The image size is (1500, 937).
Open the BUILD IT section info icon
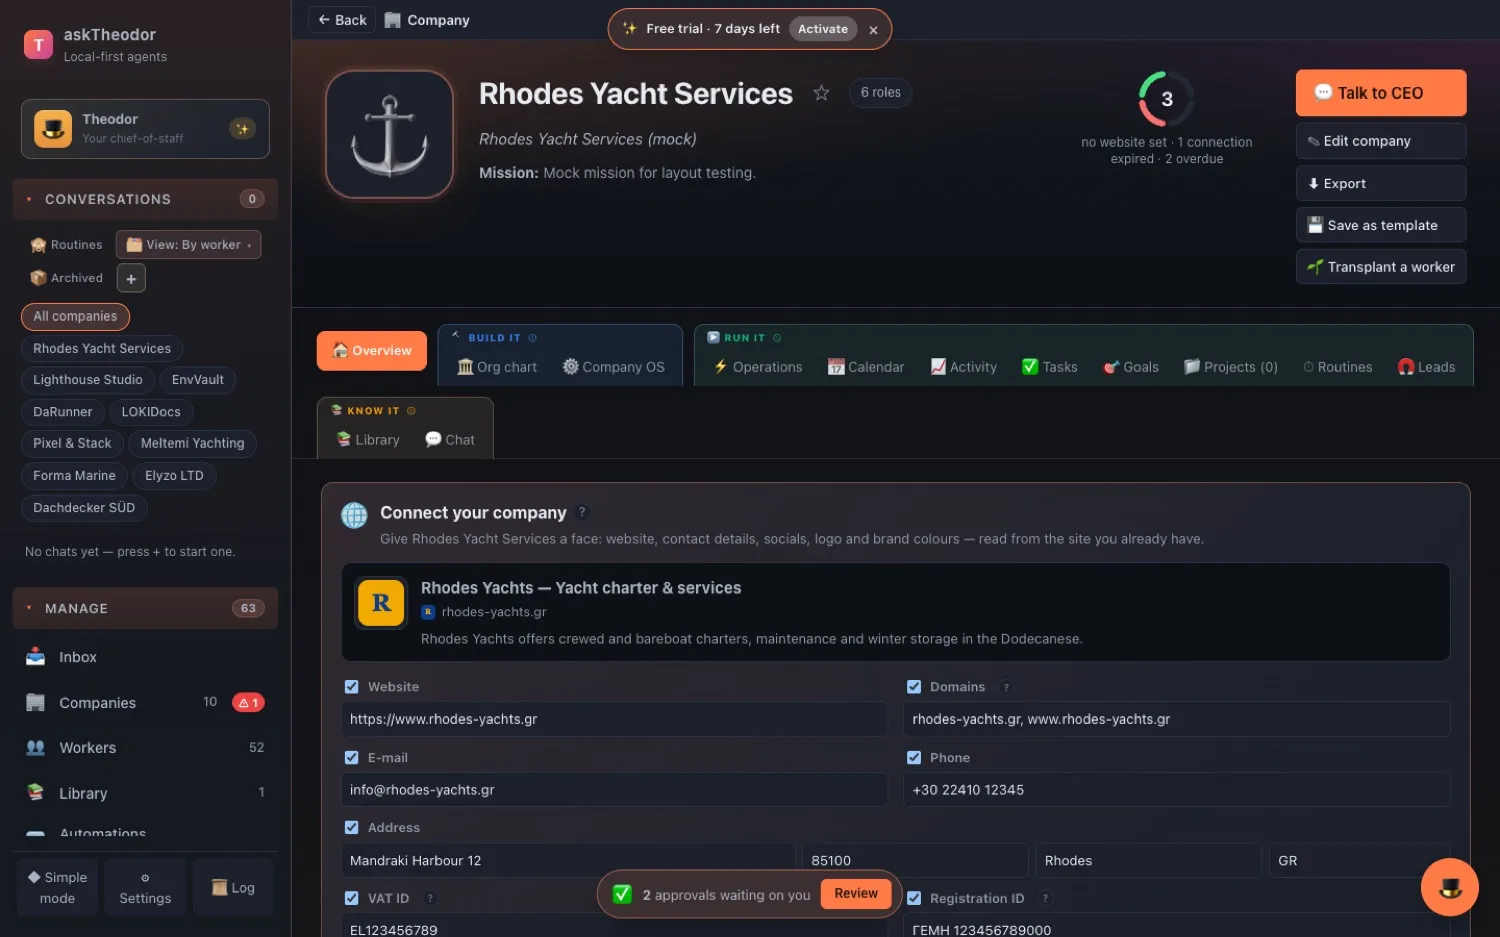(x=533, y=338)
